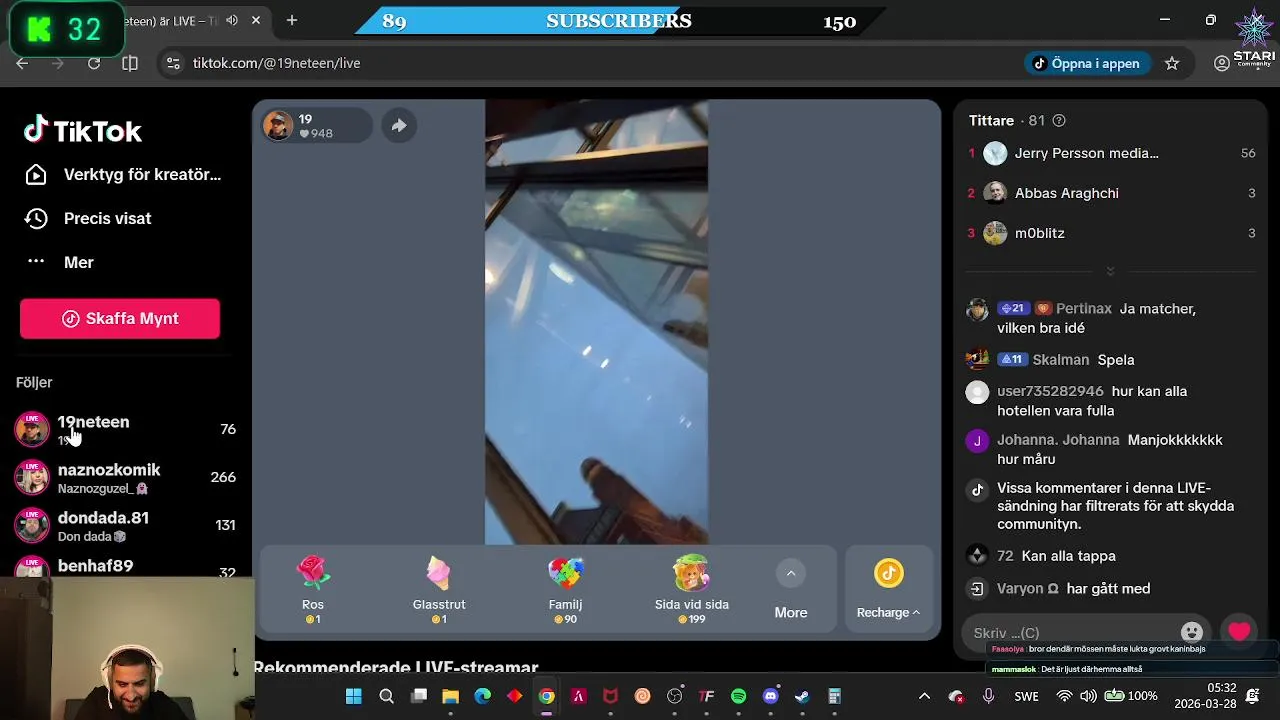Click user735282946 username in chat
This screenshot has width=1280, height=720.
pyautogui.click(x=1050, y=391)
